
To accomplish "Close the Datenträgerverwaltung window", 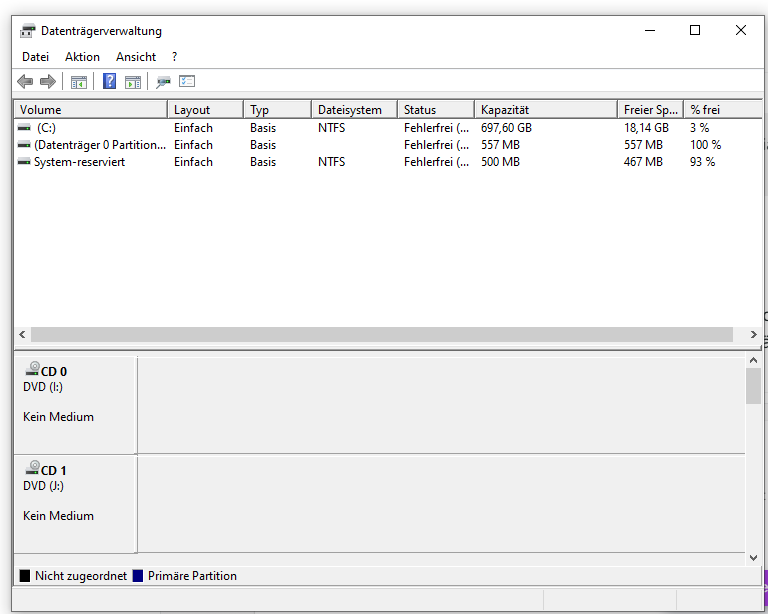I will 741,30.
